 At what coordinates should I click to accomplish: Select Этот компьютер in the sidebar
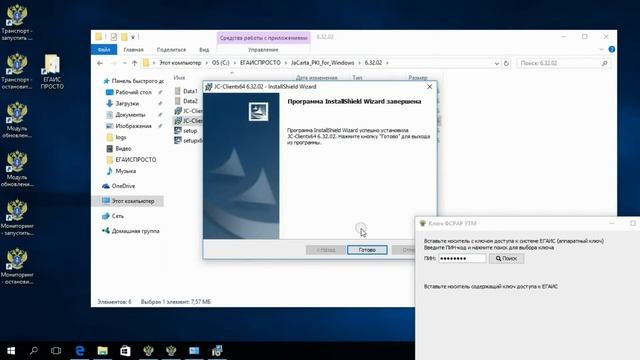pos(128,201)
